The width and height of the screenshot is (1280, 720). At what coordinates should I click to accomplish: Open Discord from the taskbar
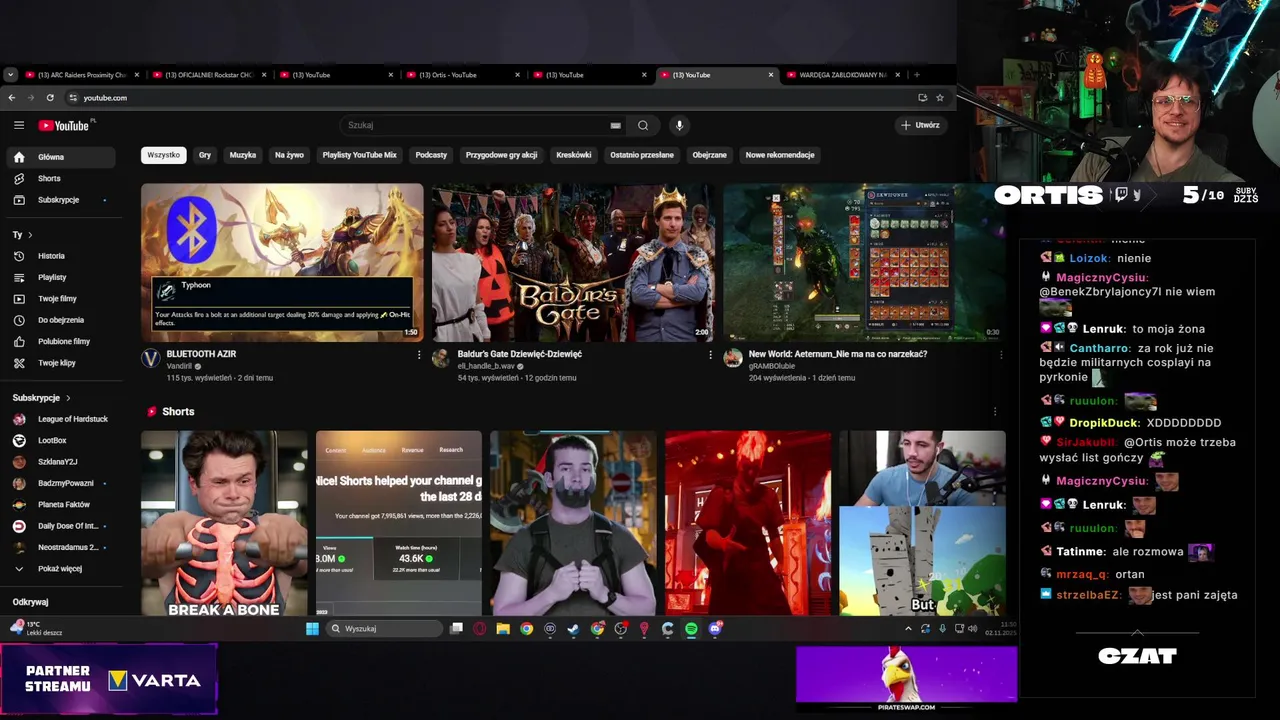coord(715,629)
